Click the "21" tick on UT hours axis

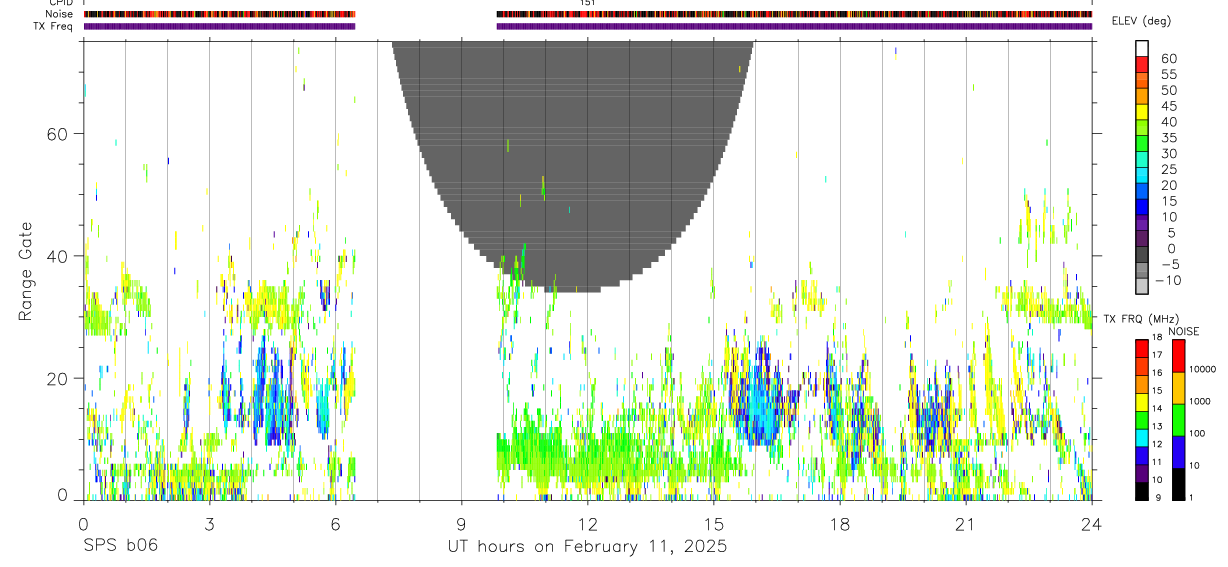965,524
